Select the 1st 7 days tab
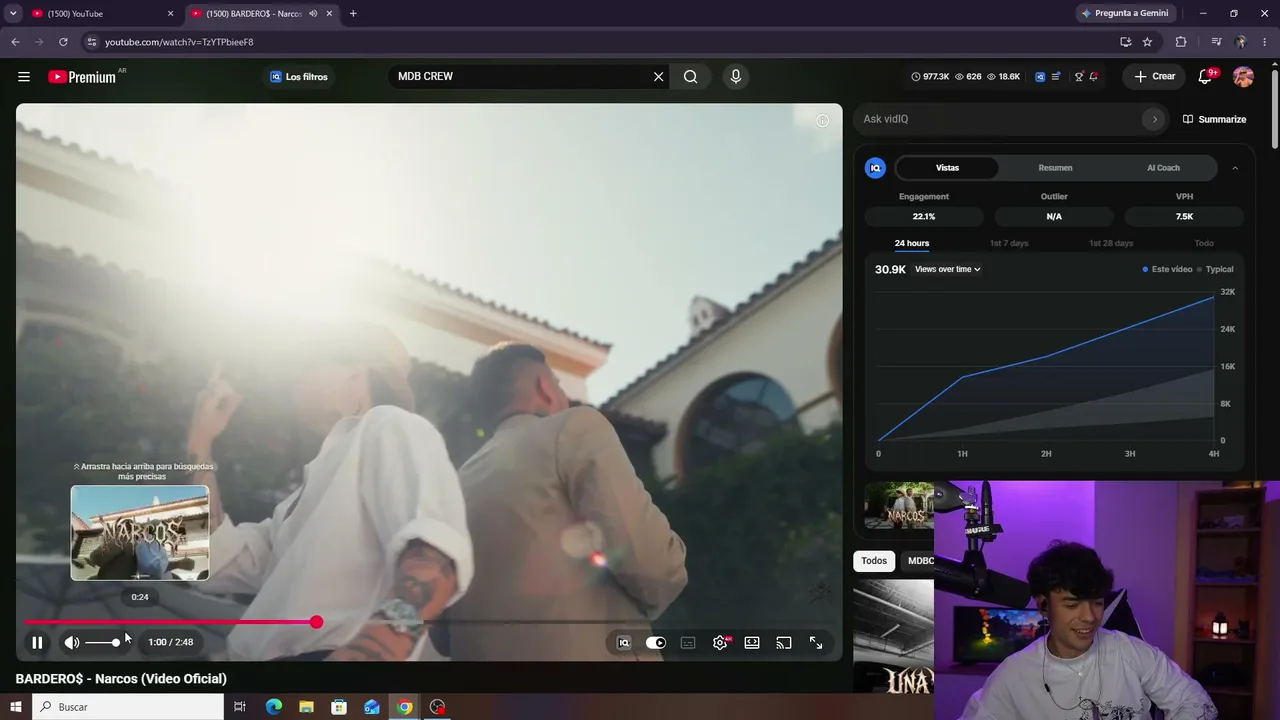Image resolution: width=1280 pixels, height=720 pixels. (1009, 243)
